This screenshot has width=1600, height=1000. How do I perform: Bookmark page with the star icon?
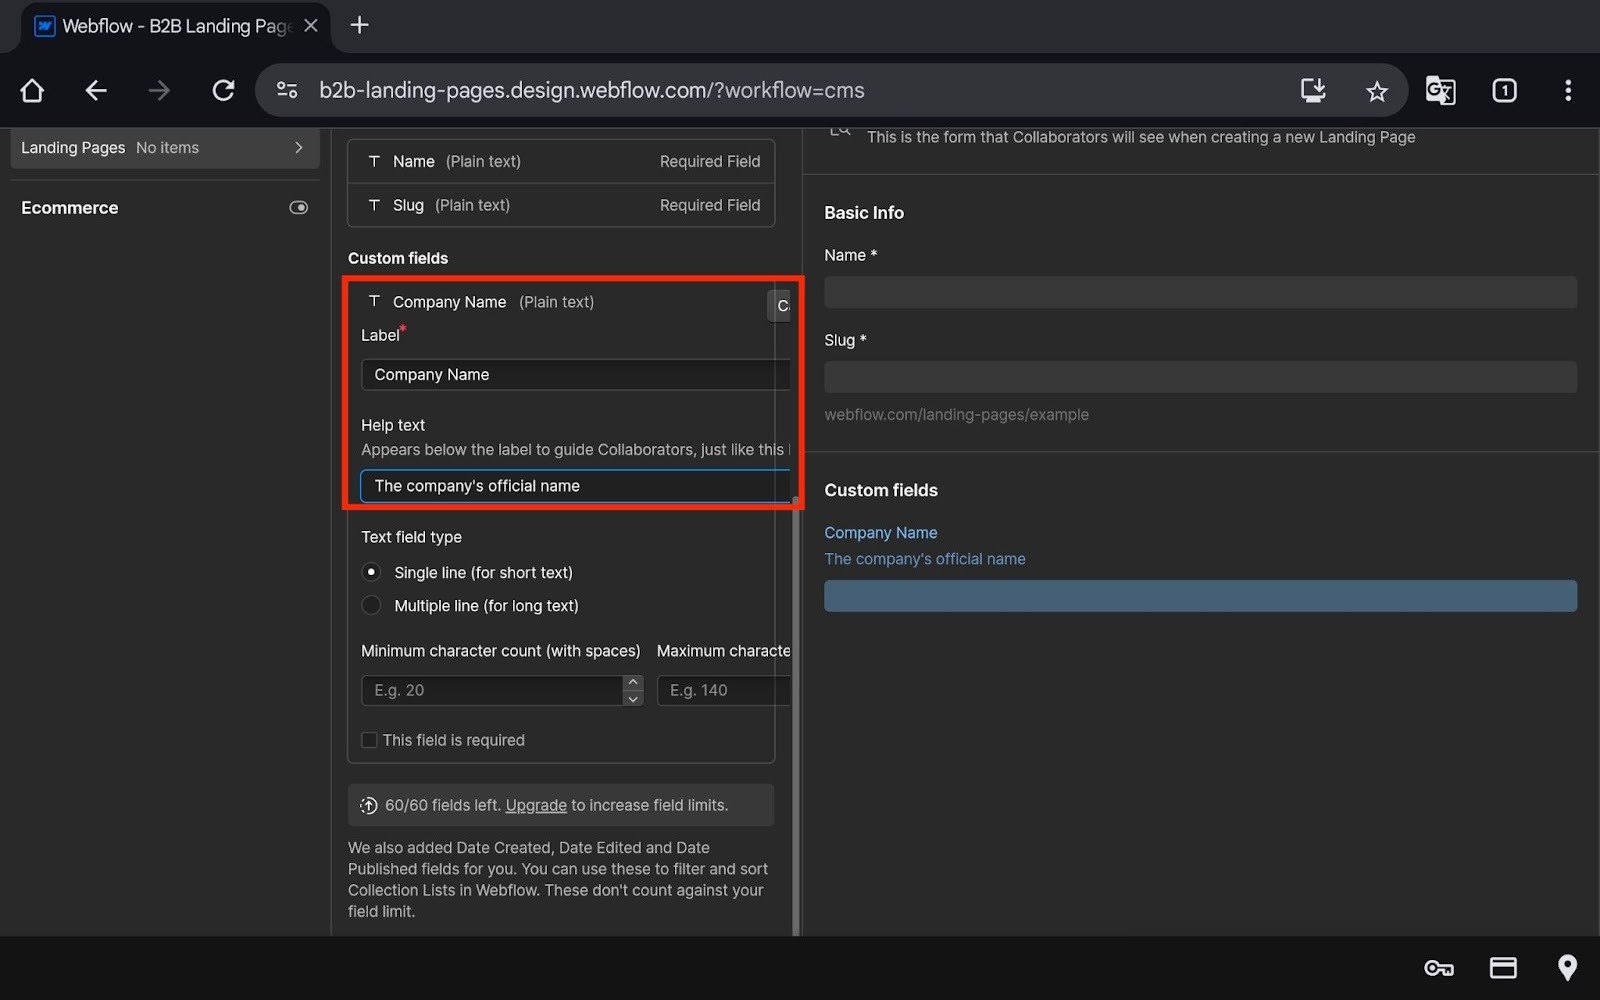pos(1376,91)
